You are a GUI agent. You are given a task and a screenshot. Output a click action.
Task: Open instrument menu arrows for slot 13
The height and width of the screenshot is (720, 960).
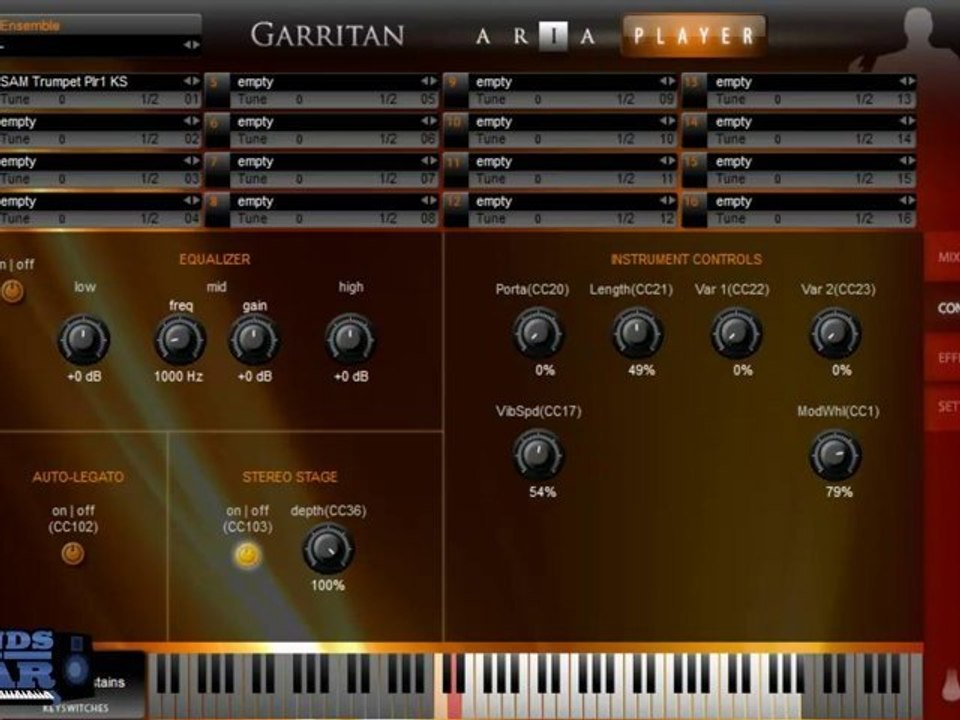click(907, 81)
